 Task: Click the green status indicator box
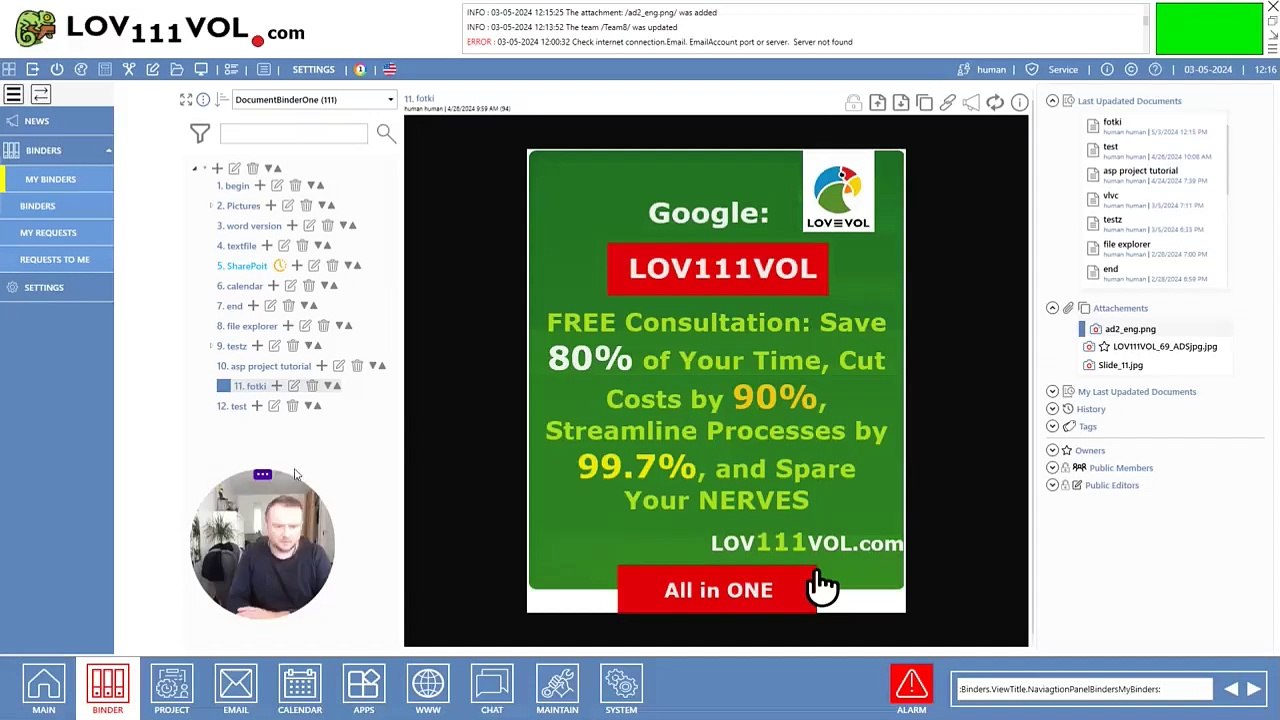1209,29
